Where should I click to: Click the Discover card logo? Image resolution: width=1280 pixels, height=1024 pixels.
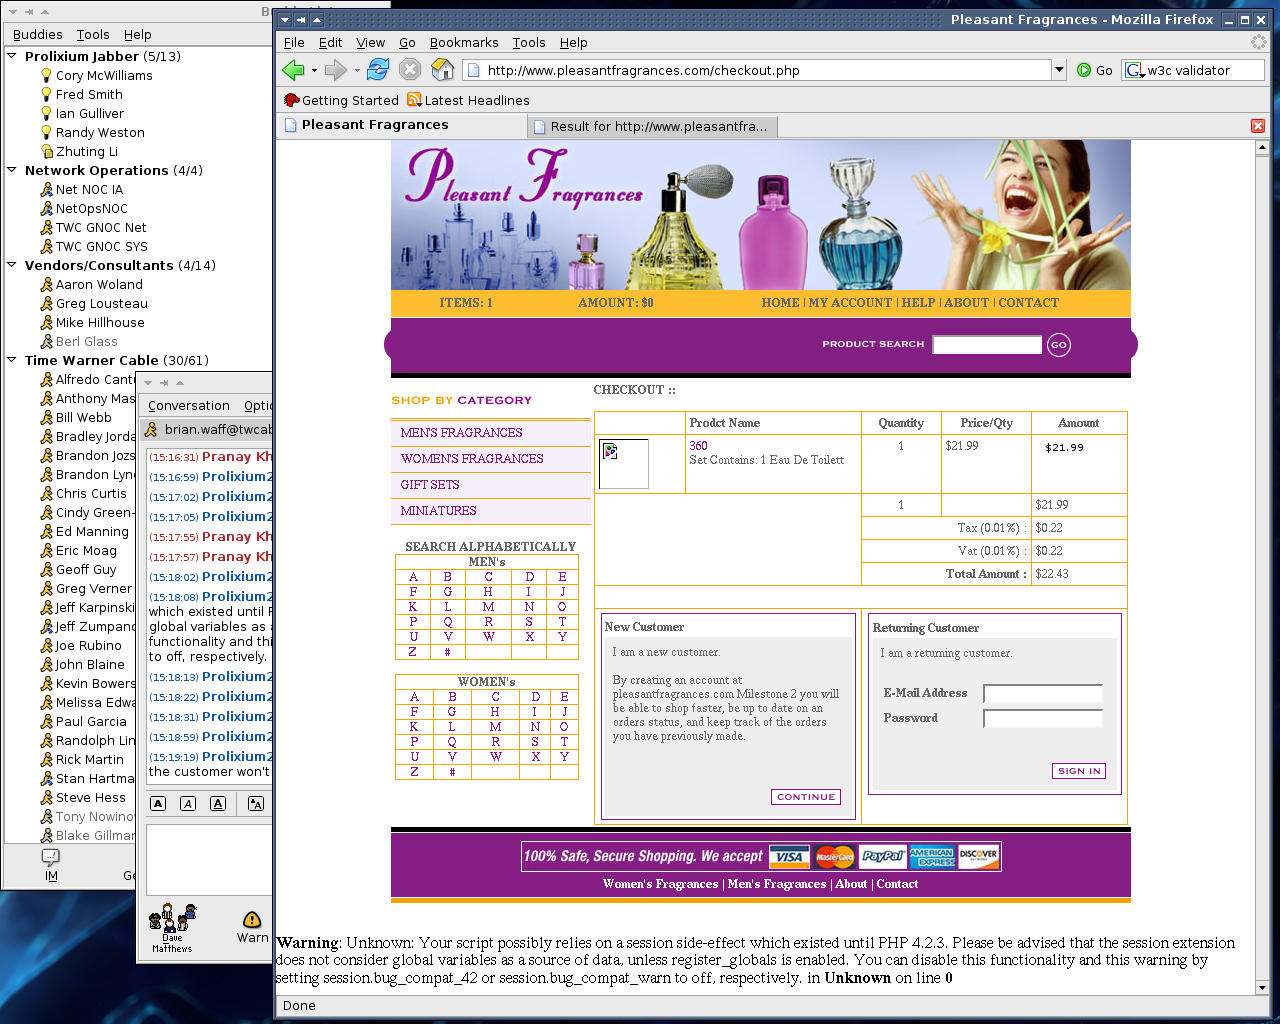click(x=978, y=856)
